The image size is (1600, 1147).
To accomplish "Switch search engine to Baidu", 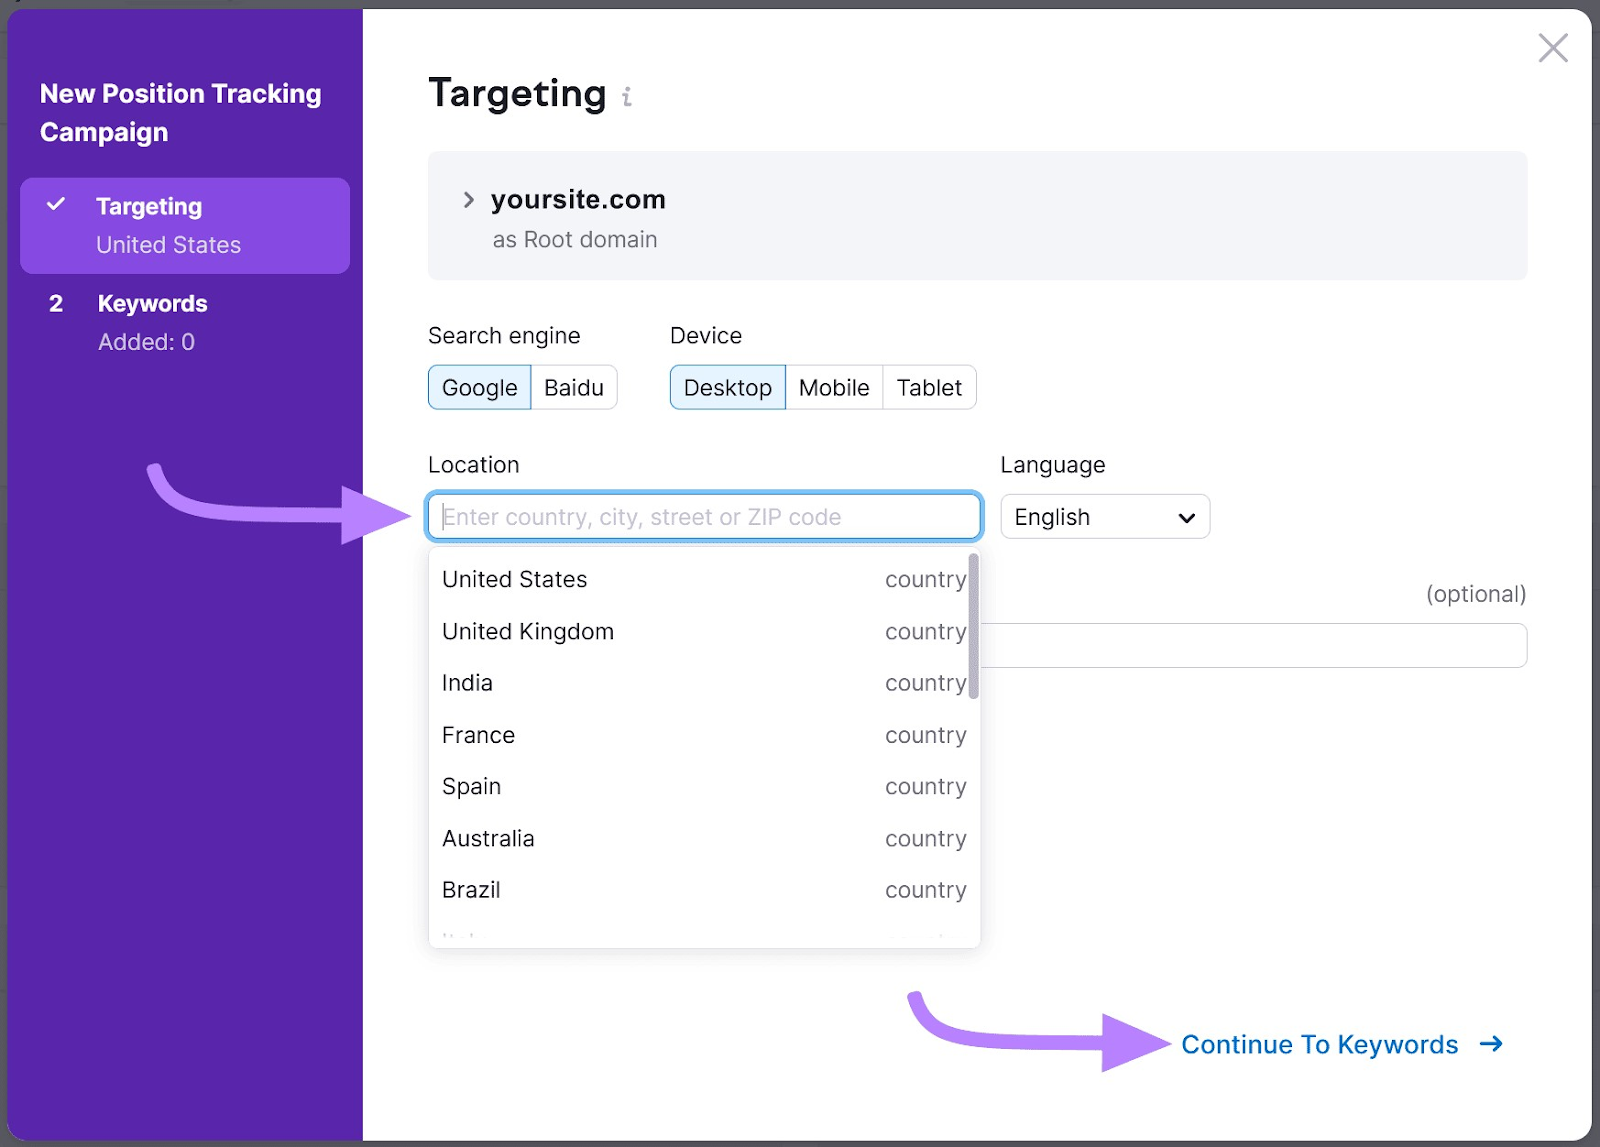I will [x=573, y=388].
